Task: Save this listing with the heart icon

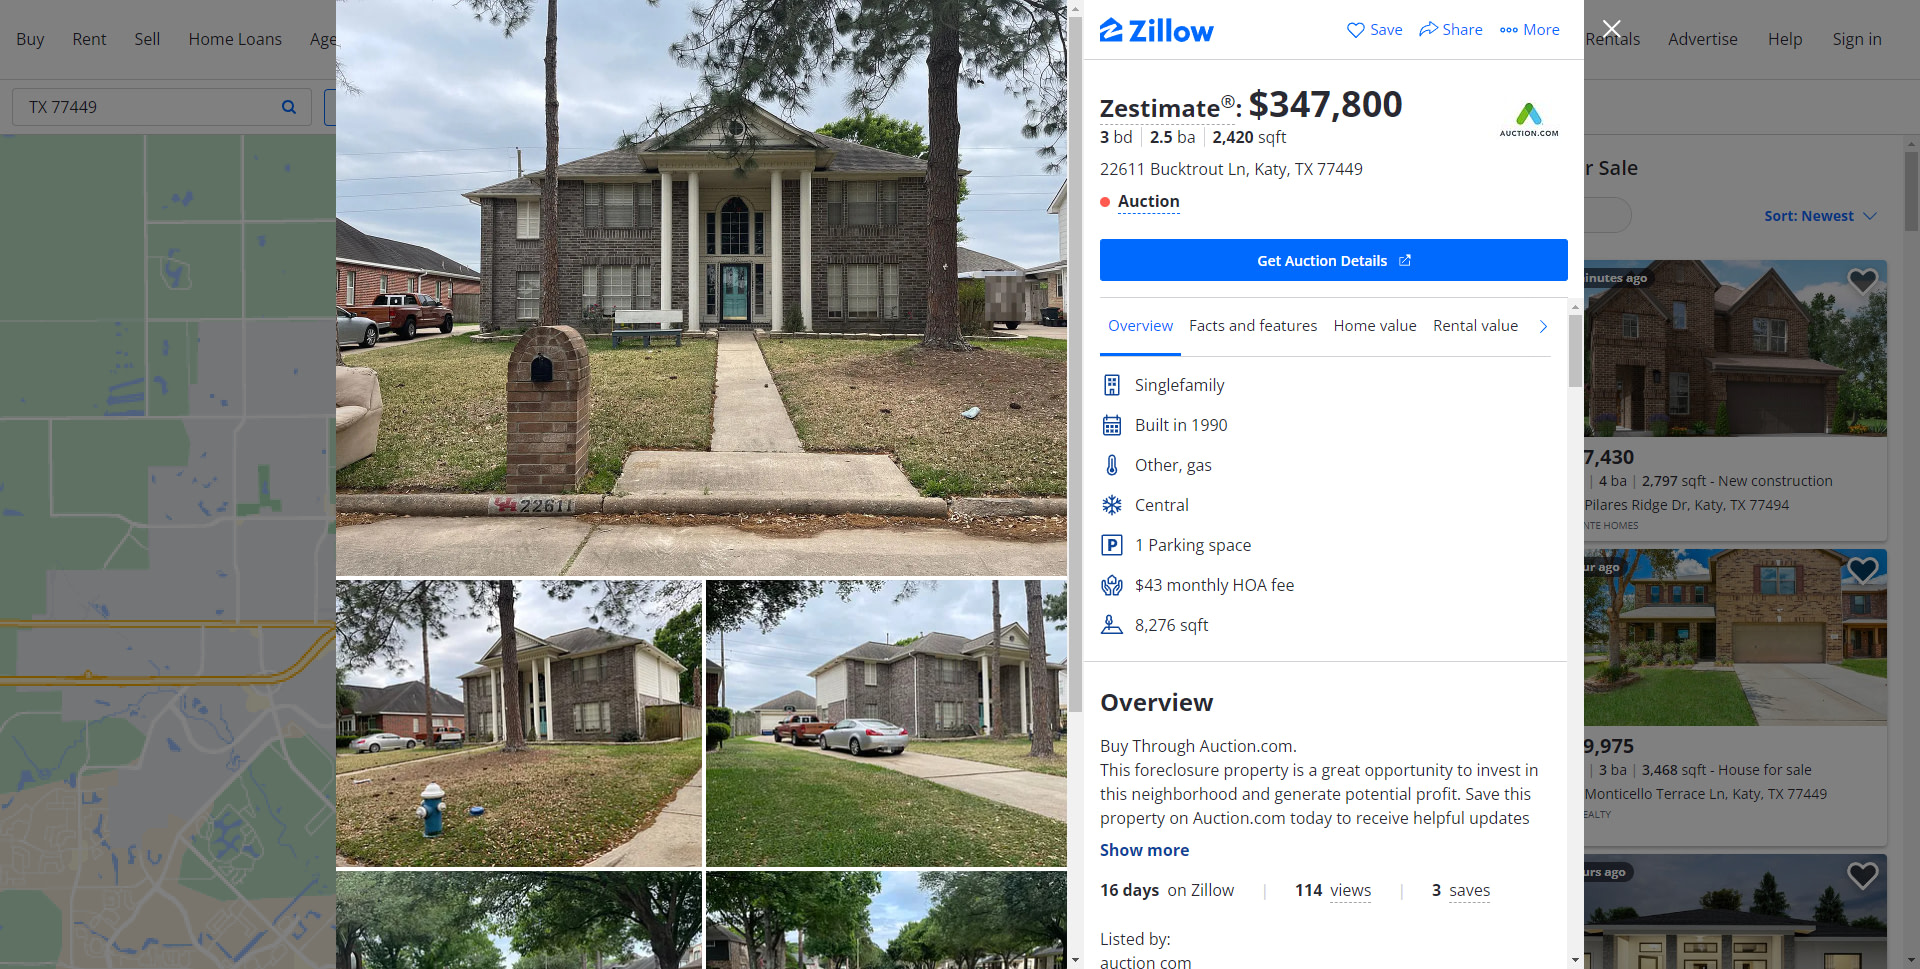Action: tap(1374, 30)
